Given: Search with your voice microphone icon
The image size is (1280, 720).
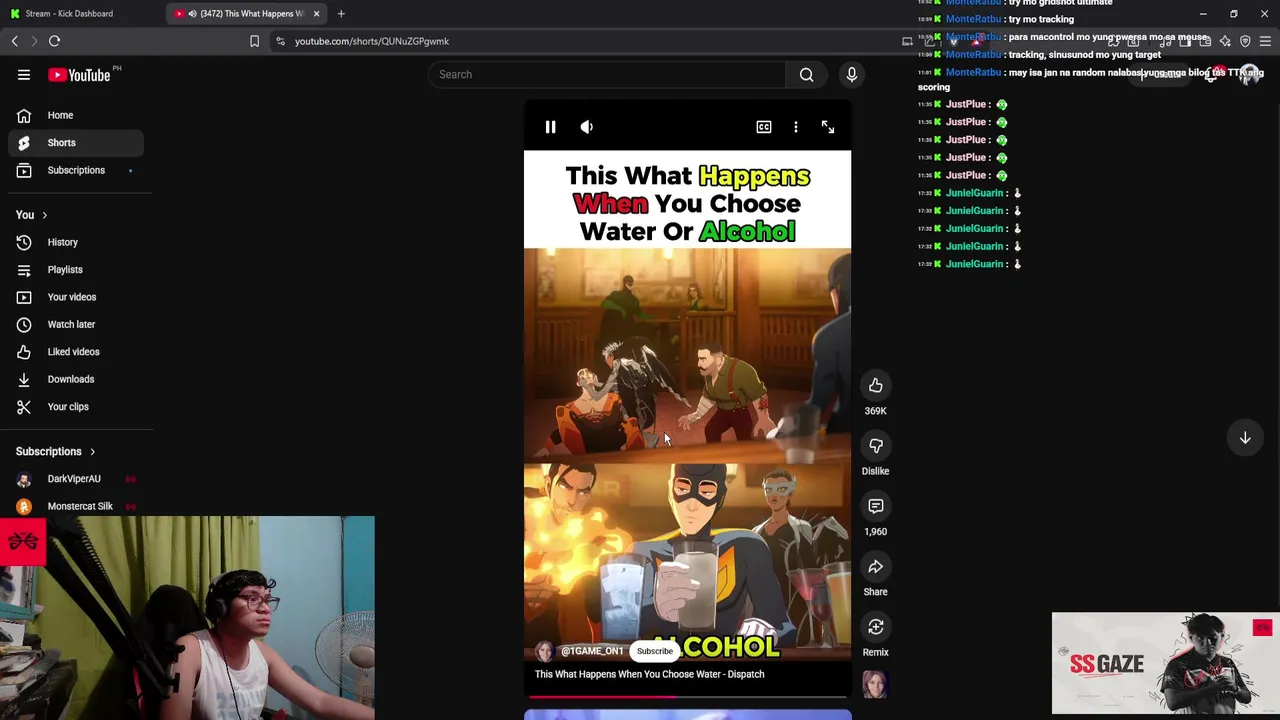Looking at the screenshot, I should (852, 74).
